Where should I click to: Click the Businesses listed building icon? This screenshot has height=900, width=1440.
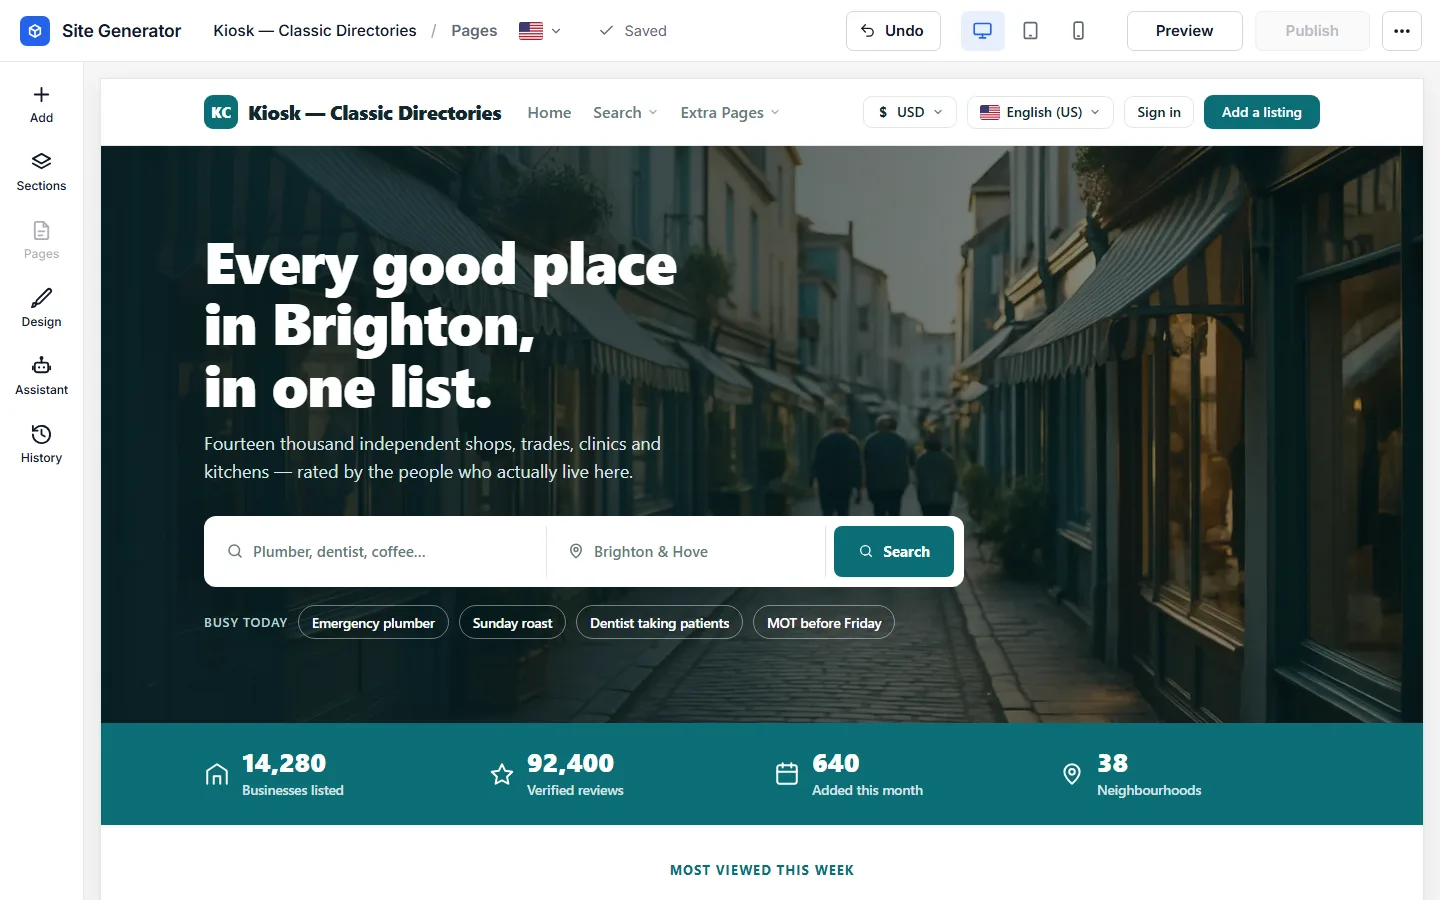pyautogui.click(x=217, y=774)
